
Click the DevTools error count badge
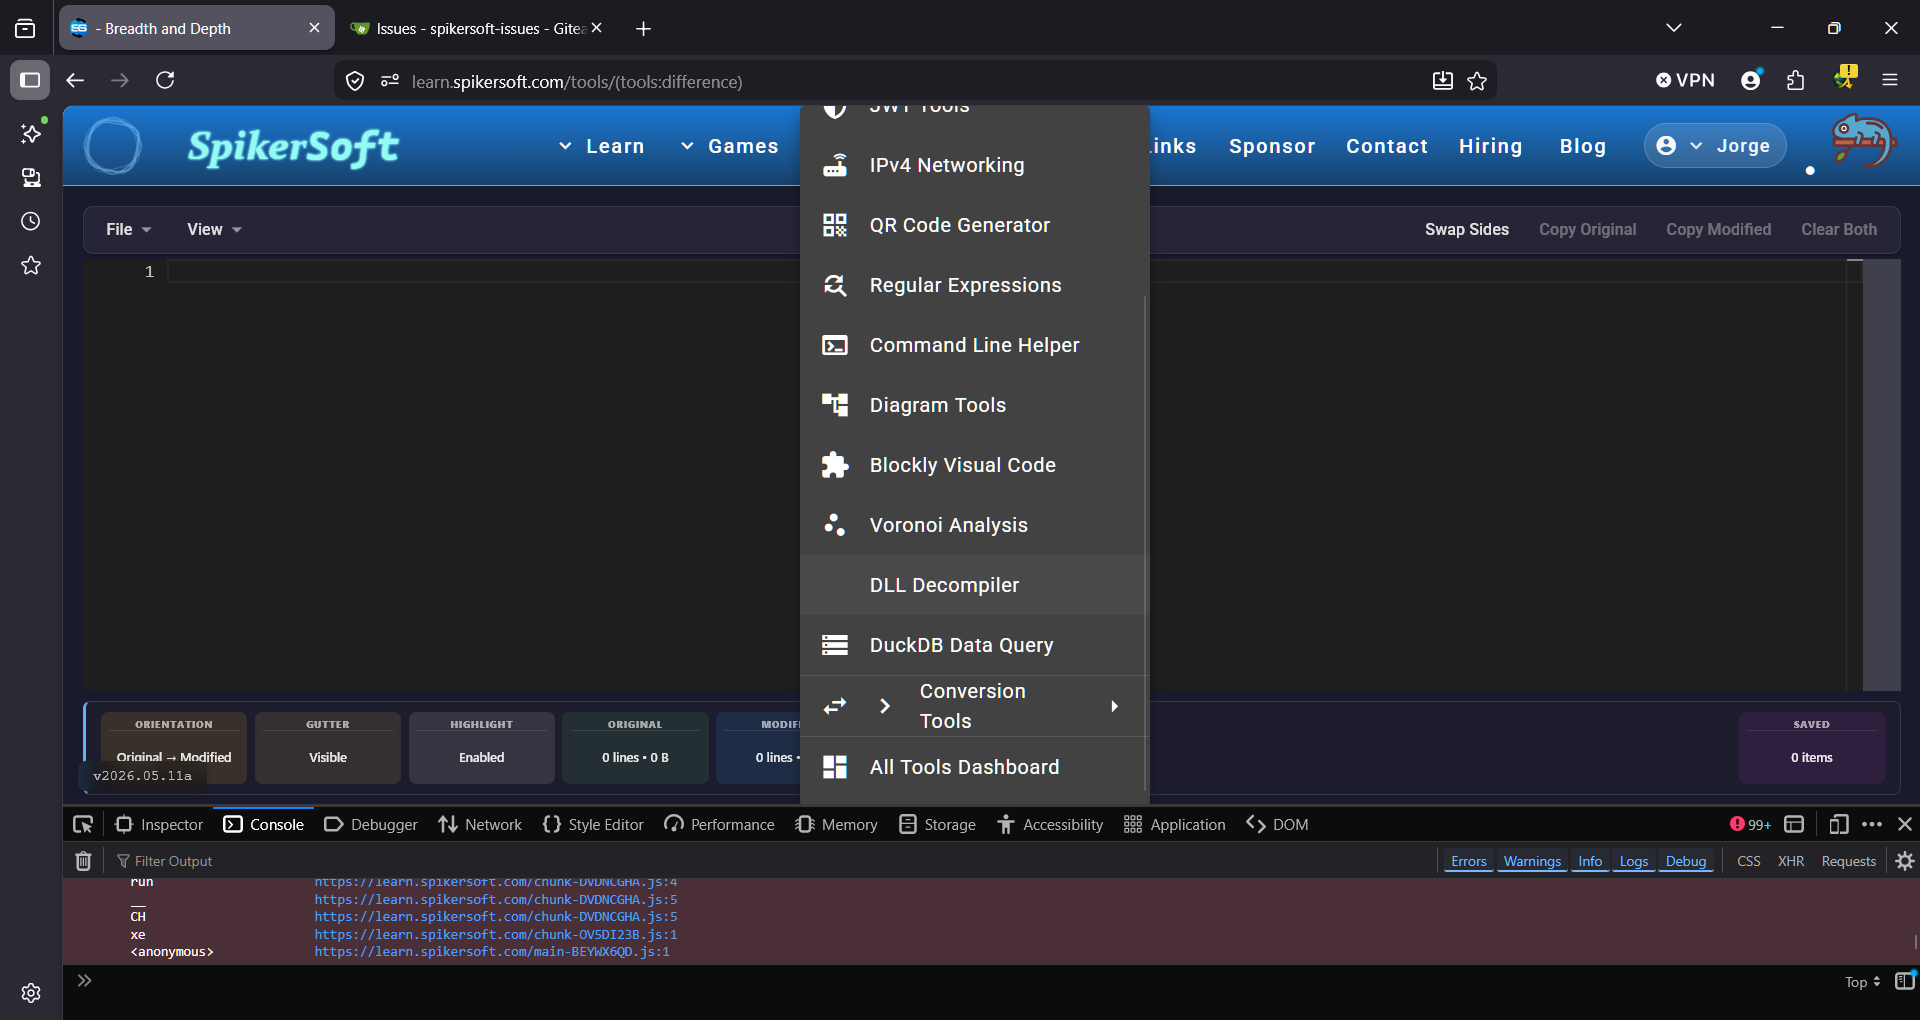[x=1750, y=824]
